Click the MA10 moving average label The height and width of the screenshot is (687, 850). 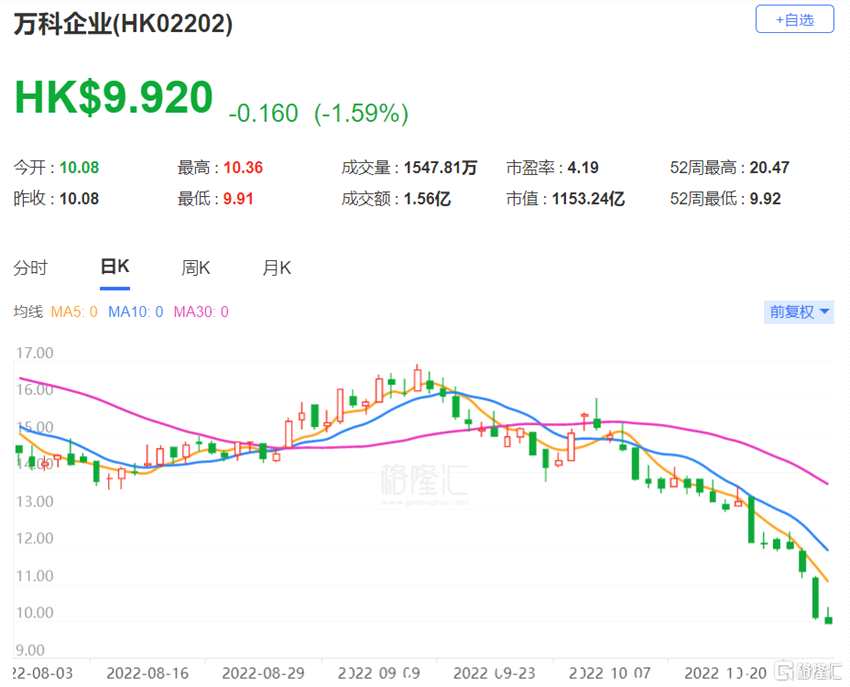pyautogui.click(x=136, y=312)
